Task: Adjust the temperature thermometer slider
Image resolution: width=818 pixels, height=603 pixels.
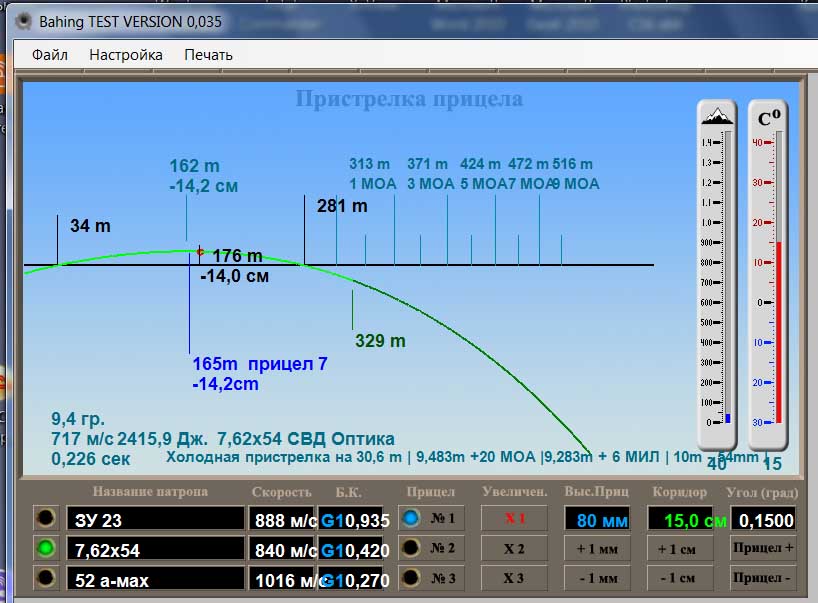Action: tap(778, 280)
